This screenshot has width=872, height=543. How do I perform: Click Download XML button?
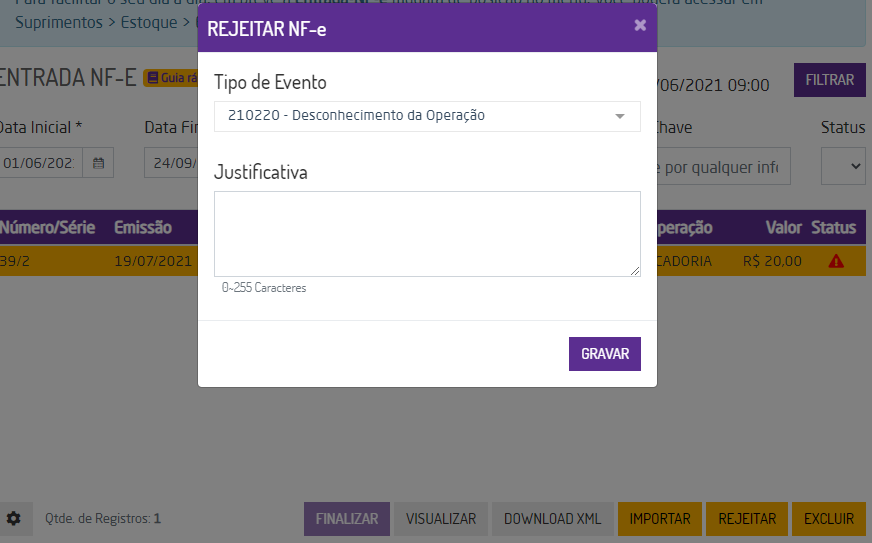tap(552, 519)
